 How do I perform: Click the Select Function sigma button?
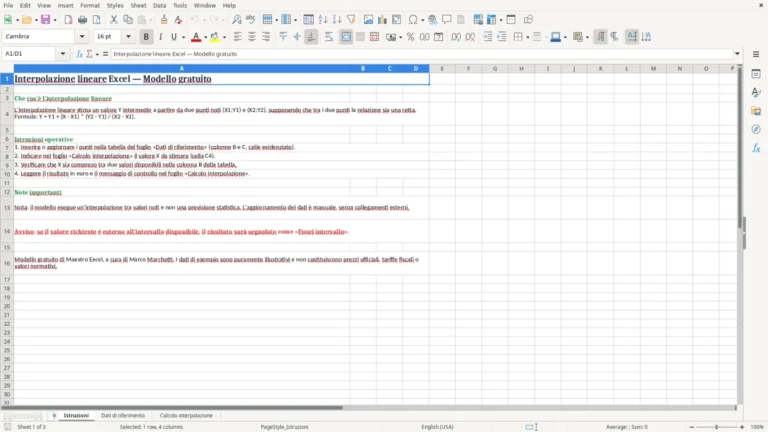point(89,54)
